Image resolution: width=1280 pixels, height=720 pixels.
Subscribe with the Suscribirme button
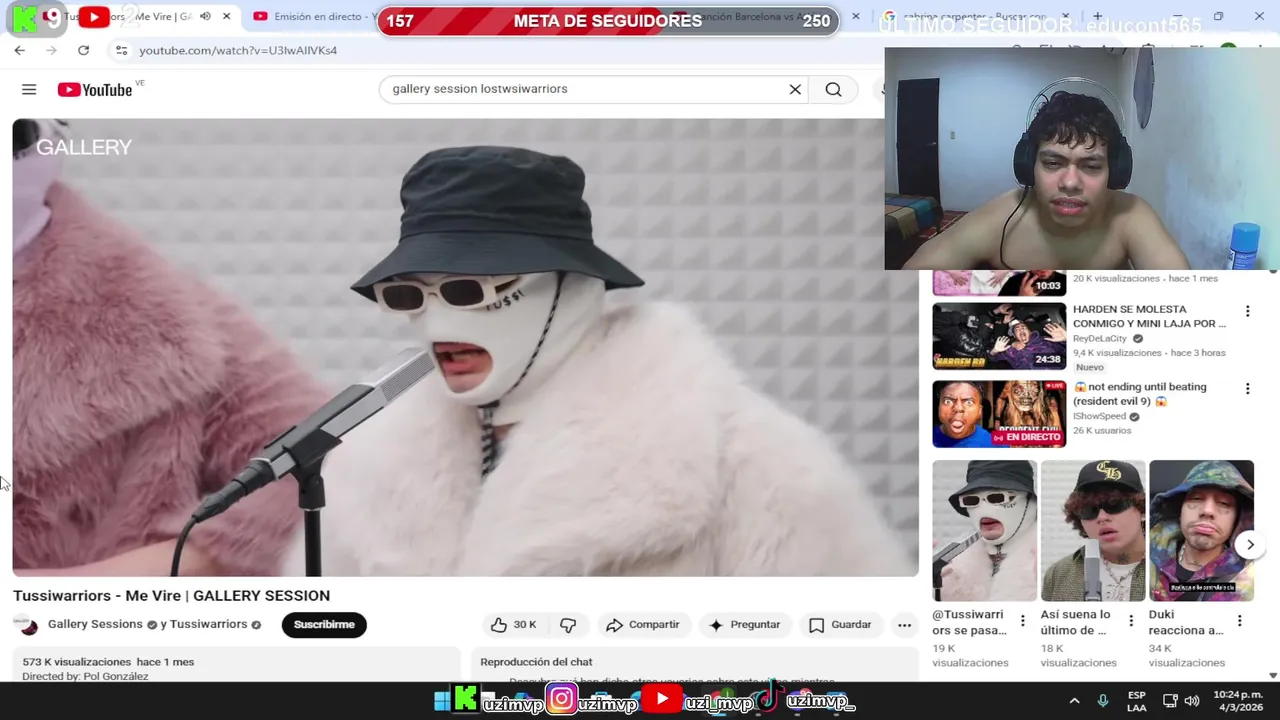(x=324, y=625)
